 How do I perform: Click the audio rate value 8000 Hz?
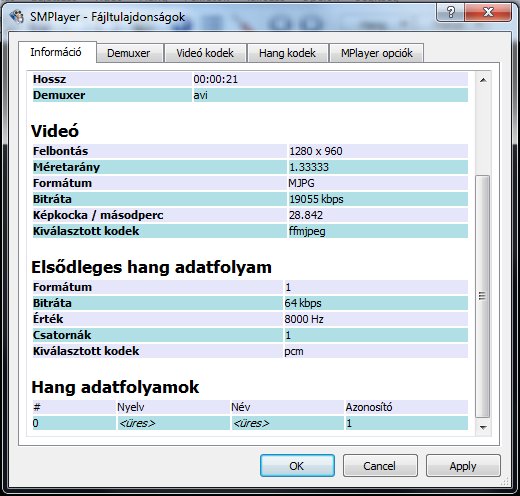pos(304,319)
